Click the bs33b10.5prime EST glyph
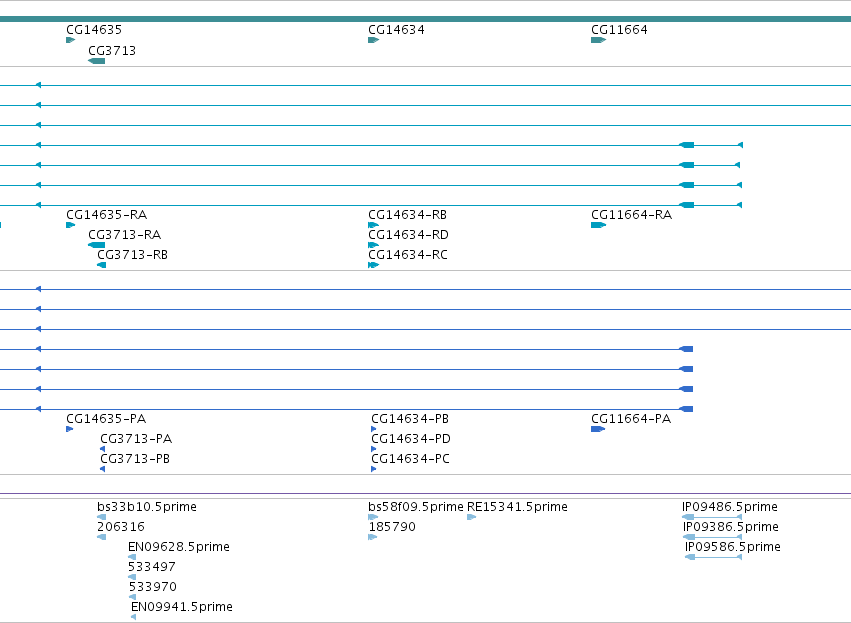 coord(101,517)
